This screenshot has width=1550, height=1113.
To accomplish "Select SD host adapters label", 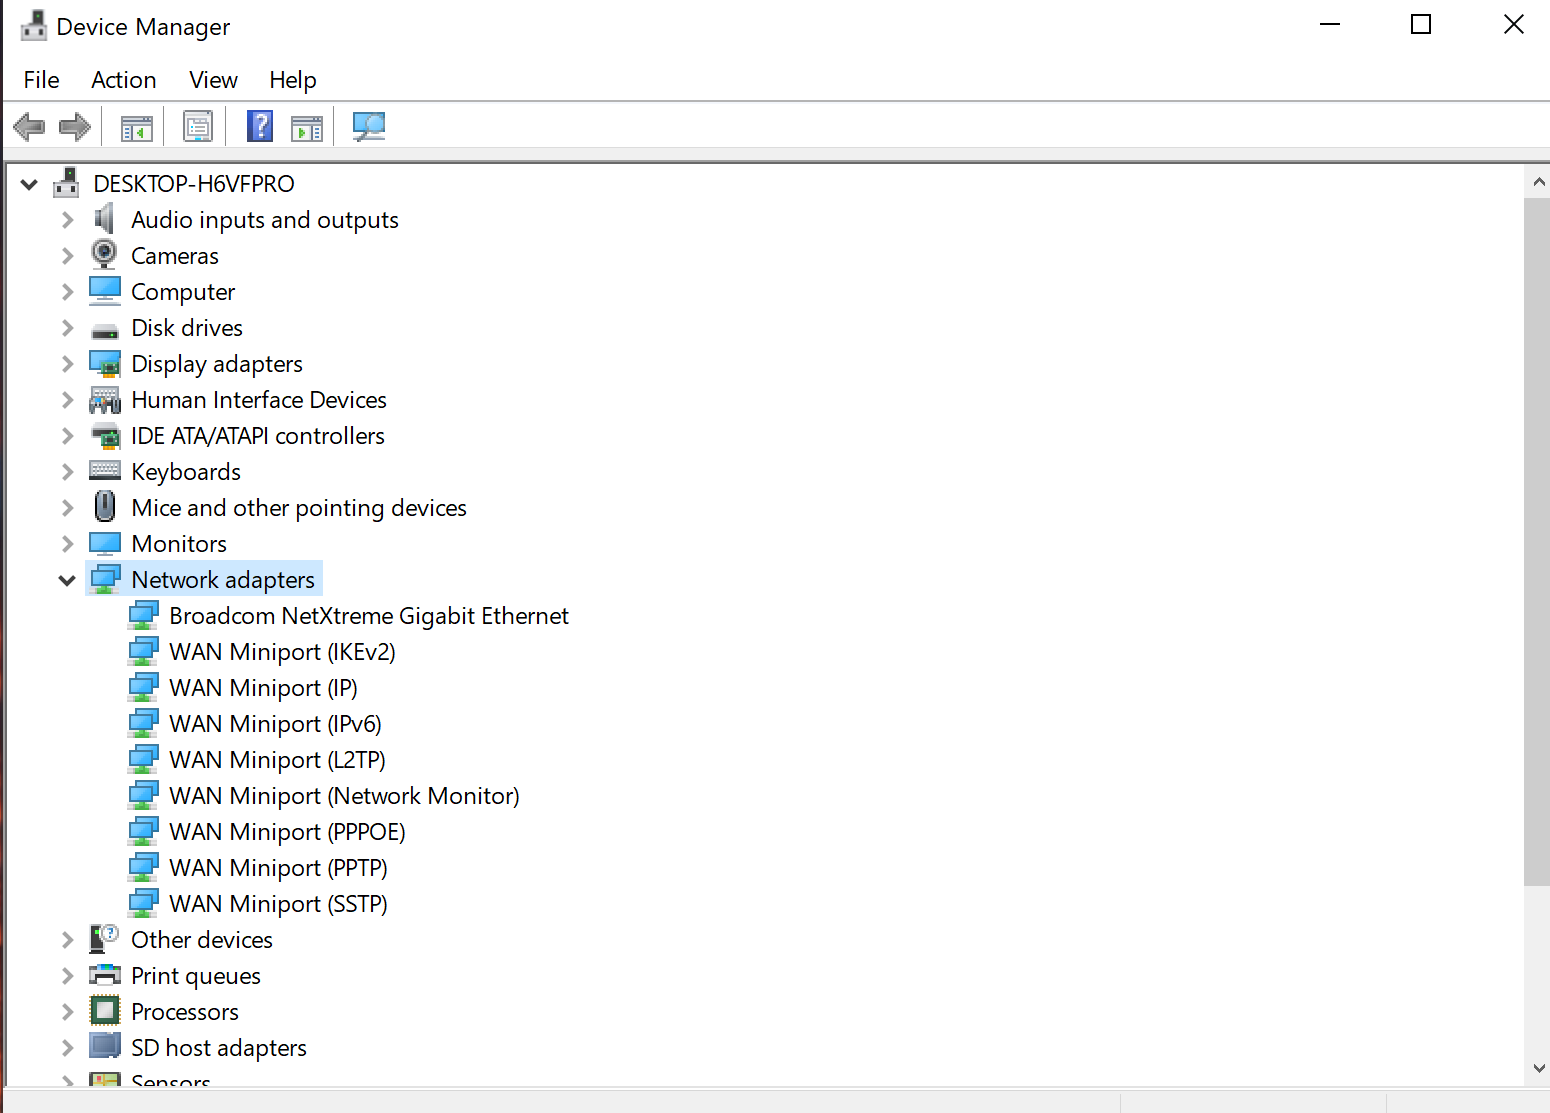I will tap(219, 1048).
